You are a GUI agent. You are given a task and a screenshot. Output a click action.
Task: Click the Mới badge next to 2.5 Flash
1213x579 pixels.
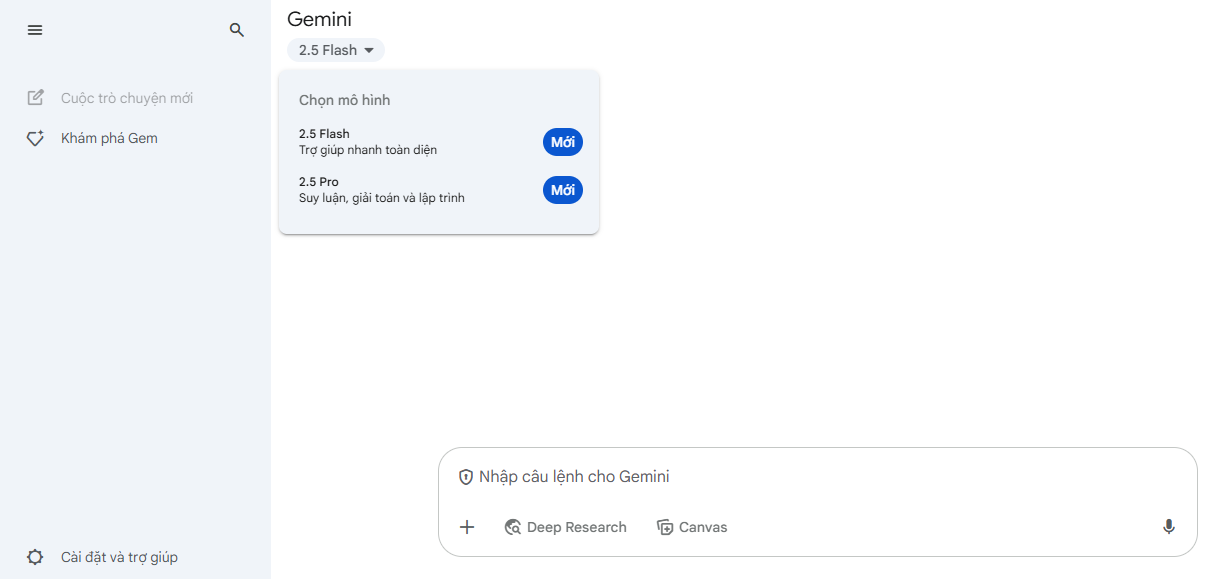tap(563, 142)
